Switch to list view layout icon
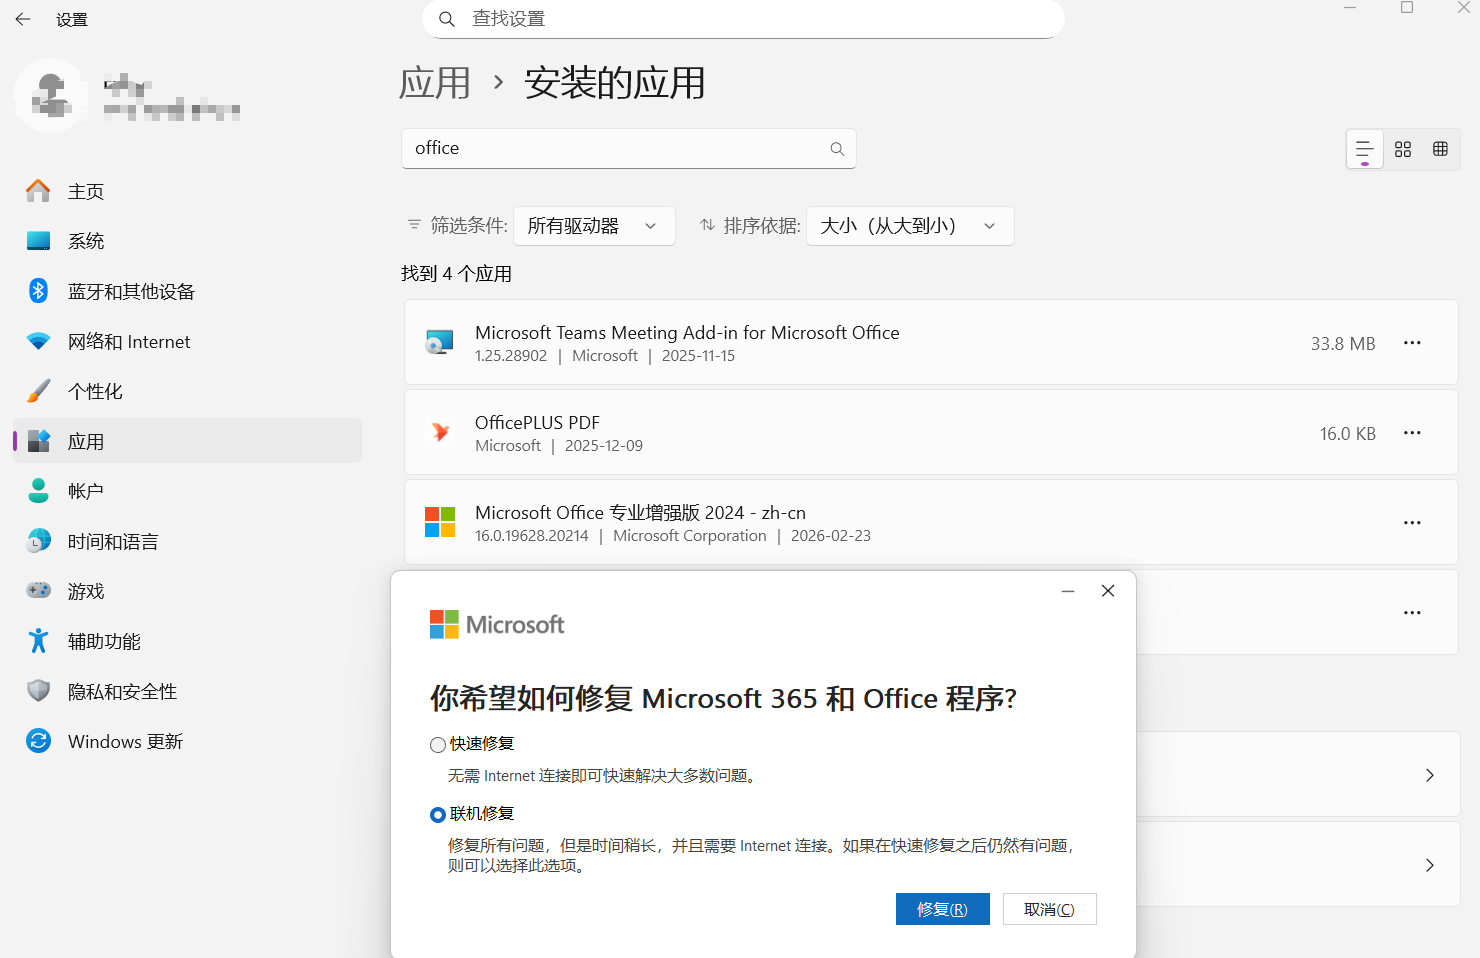 tap(1365, 149)
